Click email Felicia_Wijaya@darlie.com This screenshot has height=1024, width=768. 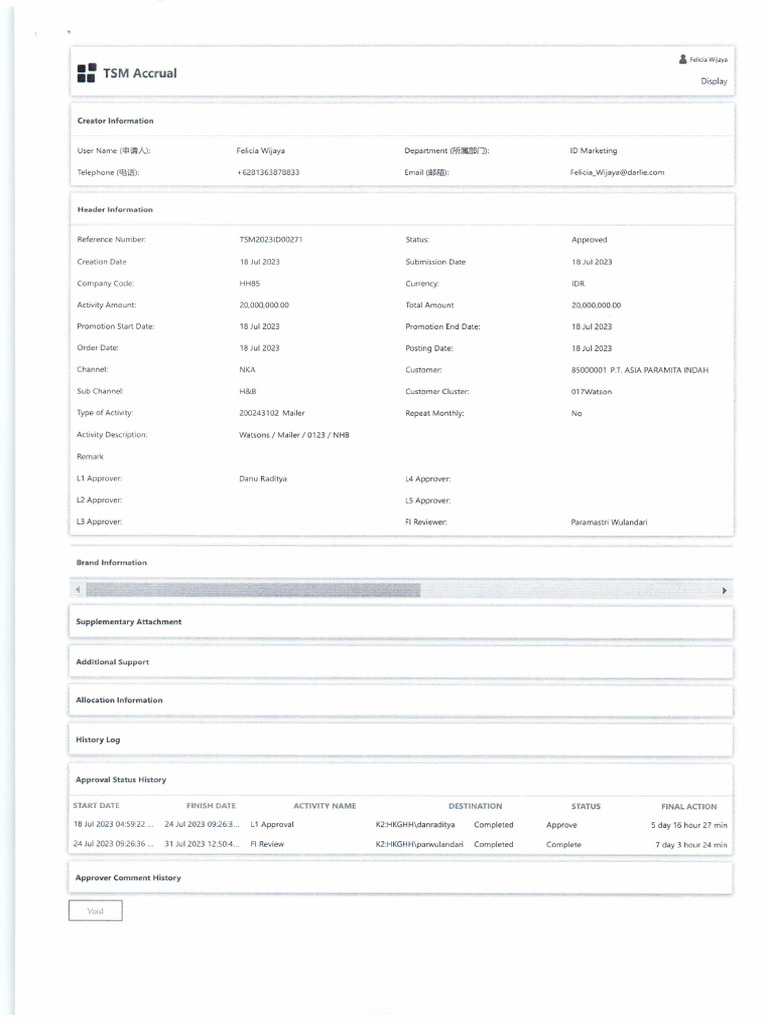(617, 172)
